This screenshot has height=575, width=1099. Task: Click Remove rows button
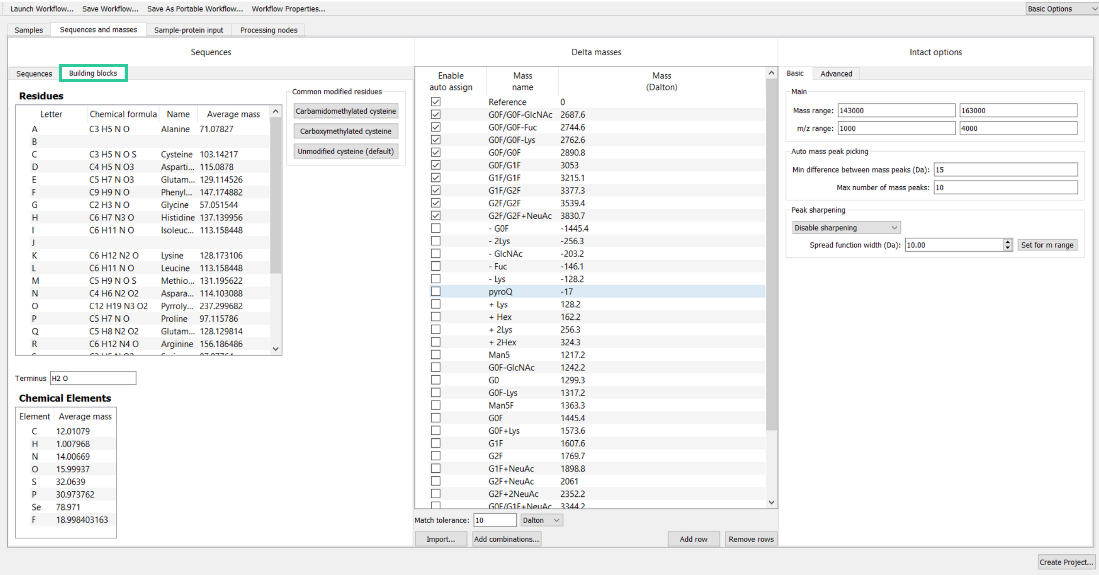pos(751,539)
